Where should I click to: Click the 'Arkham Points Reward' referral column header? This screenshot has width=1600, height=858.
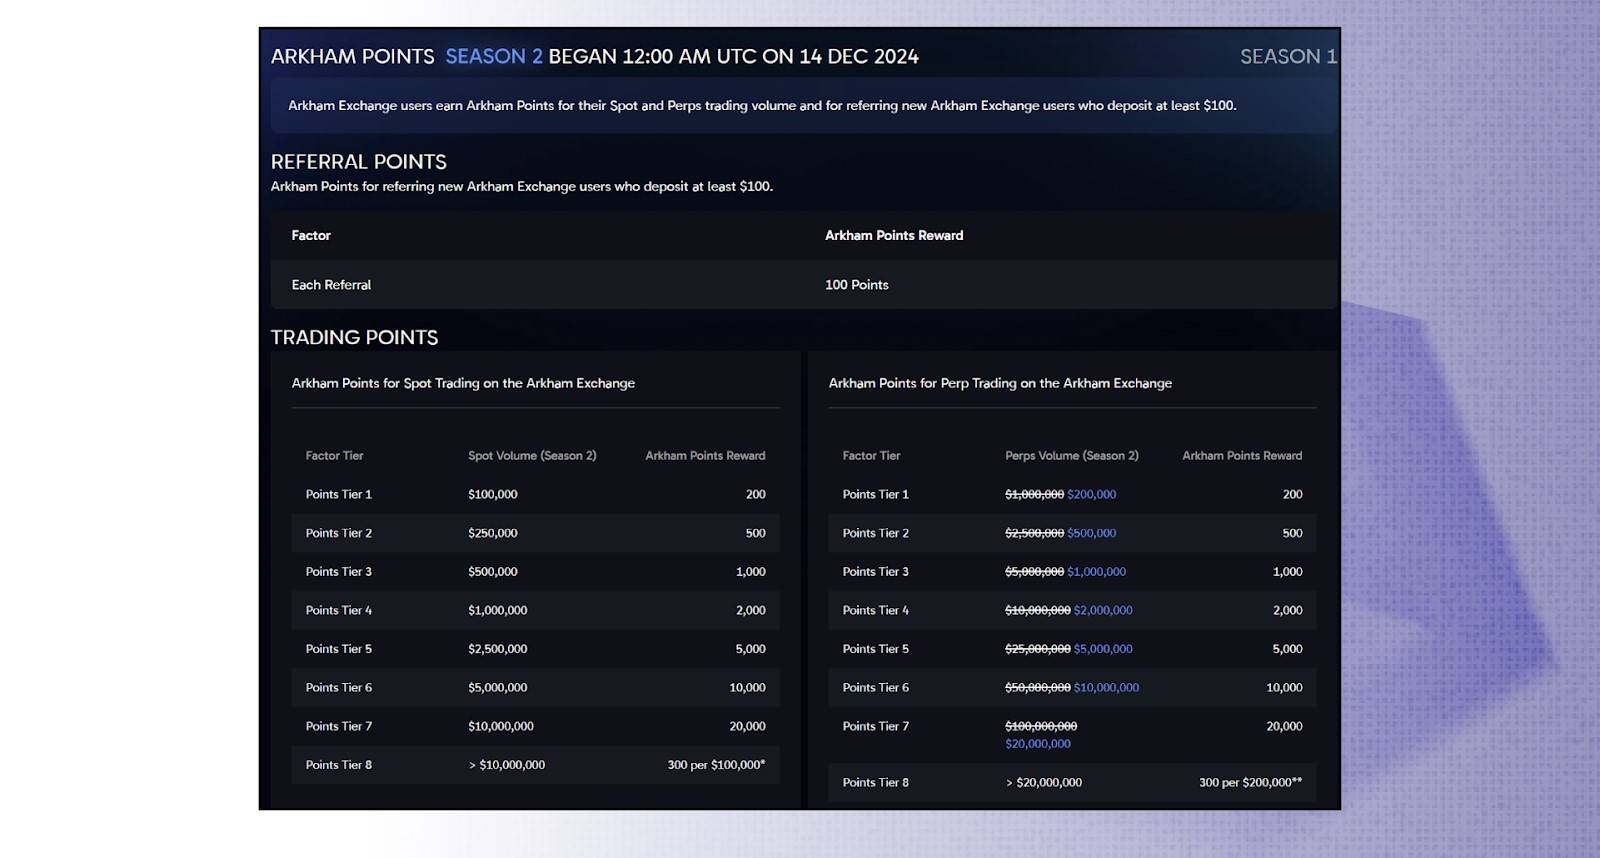[x=894, y=236]
